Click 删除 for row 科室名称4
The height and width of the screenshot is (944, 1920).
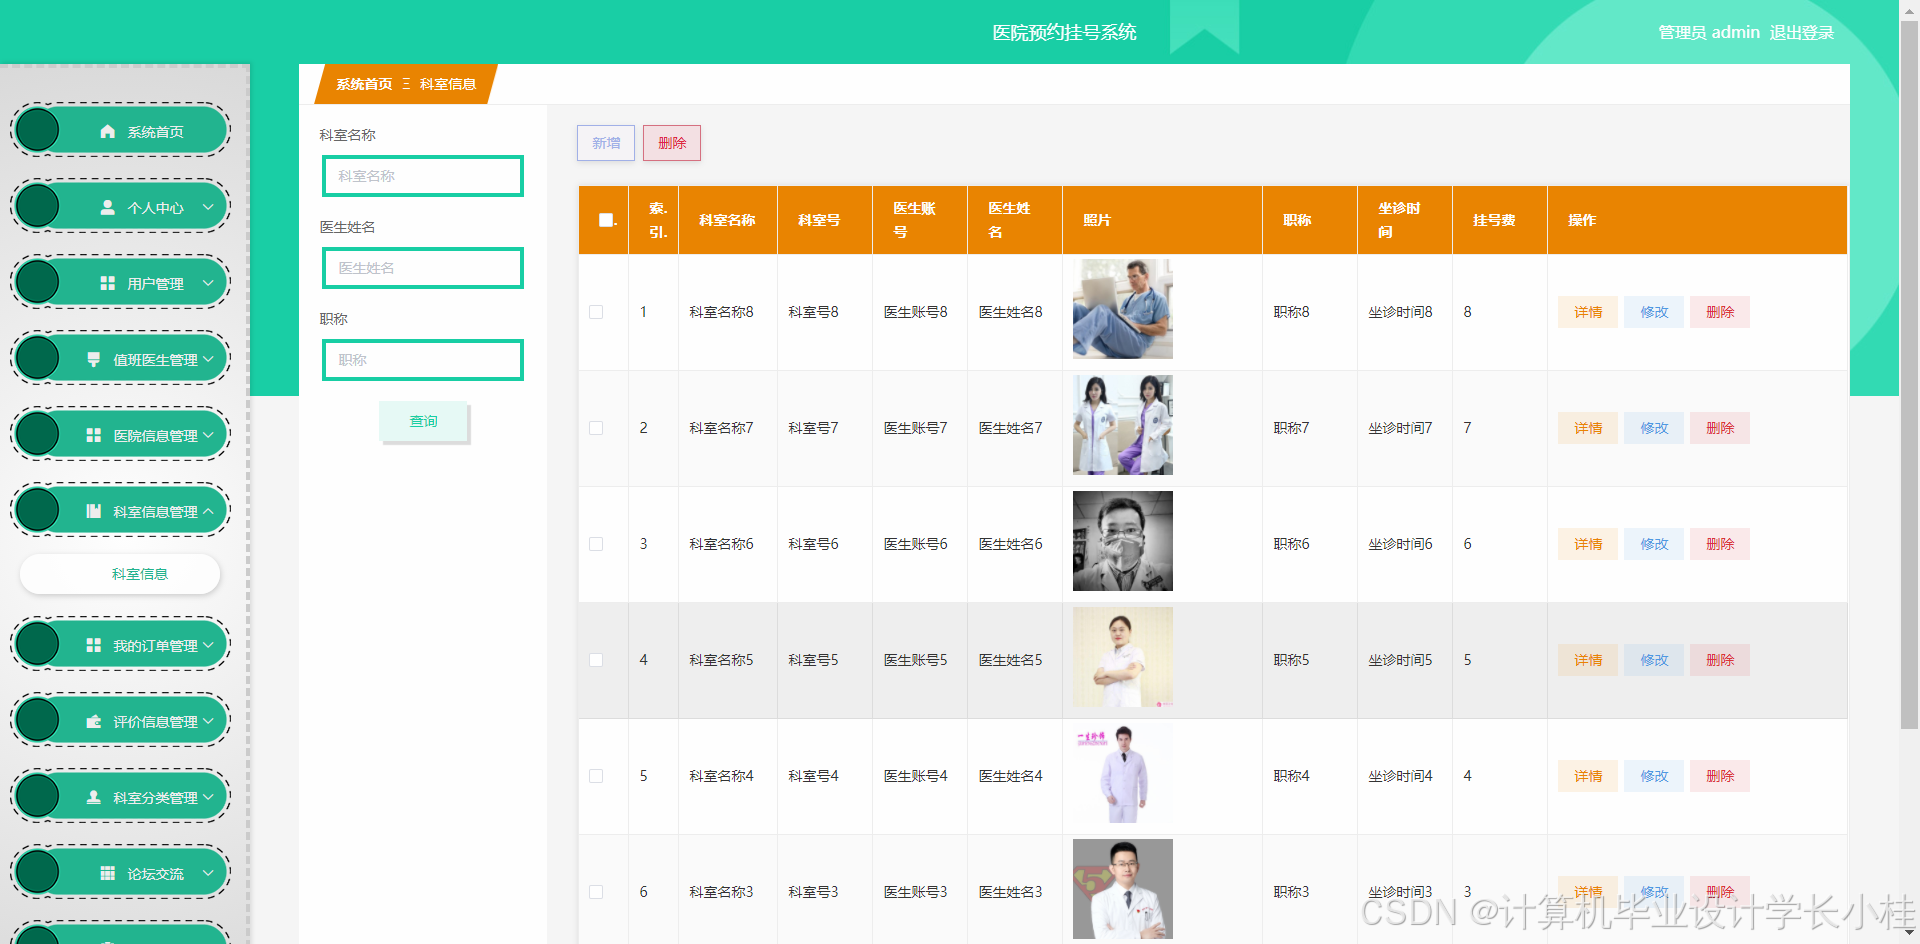tap(1720, 776)
